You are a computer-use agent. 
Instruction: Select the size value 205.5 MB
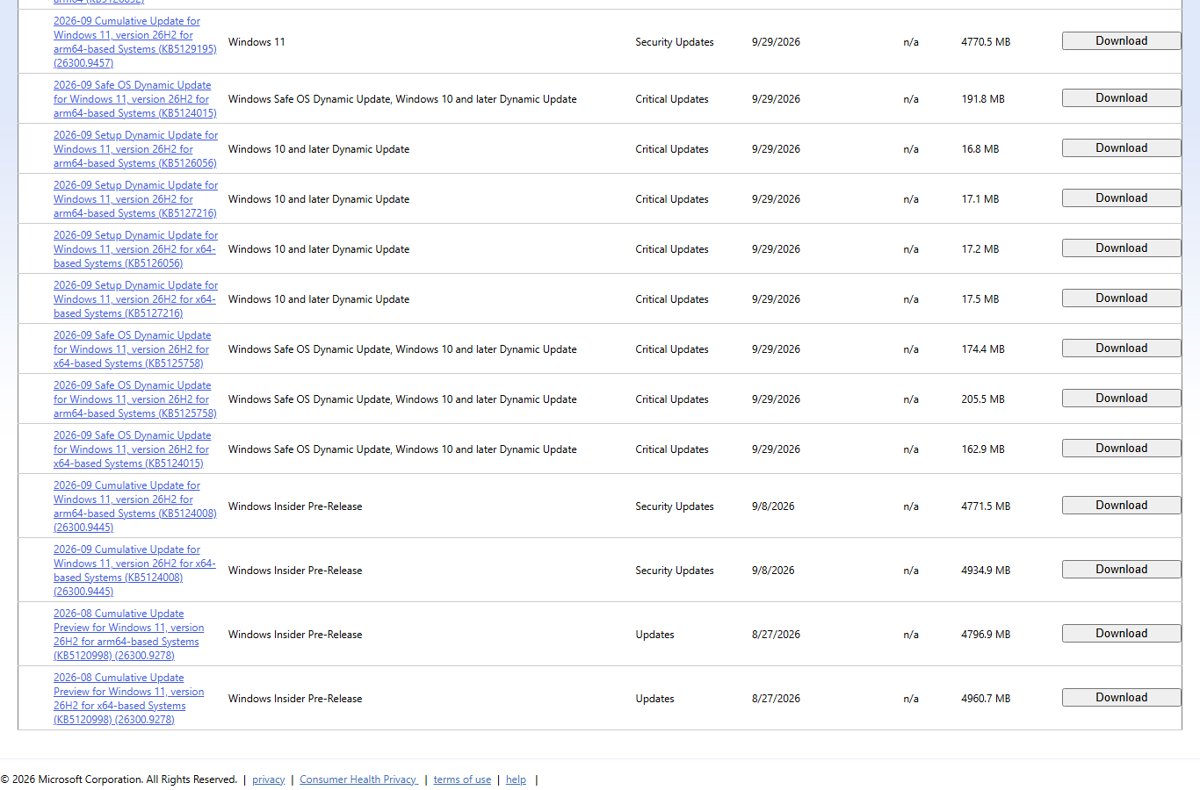point(983,399)
